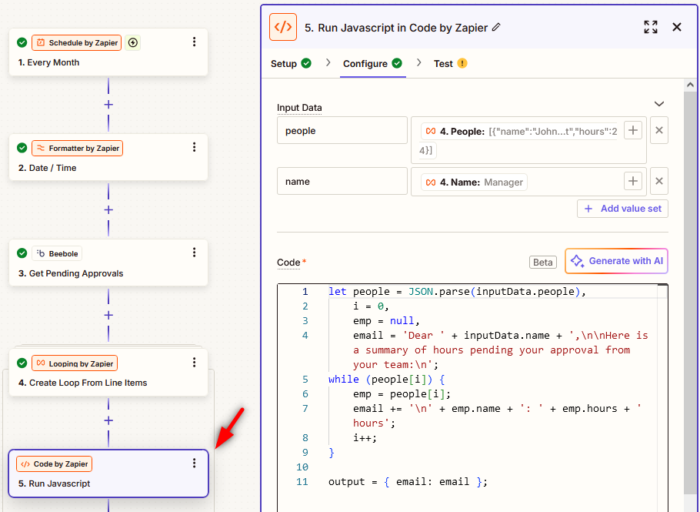Select 4. Create Loop From Line Items

click(x=108, y=372)
